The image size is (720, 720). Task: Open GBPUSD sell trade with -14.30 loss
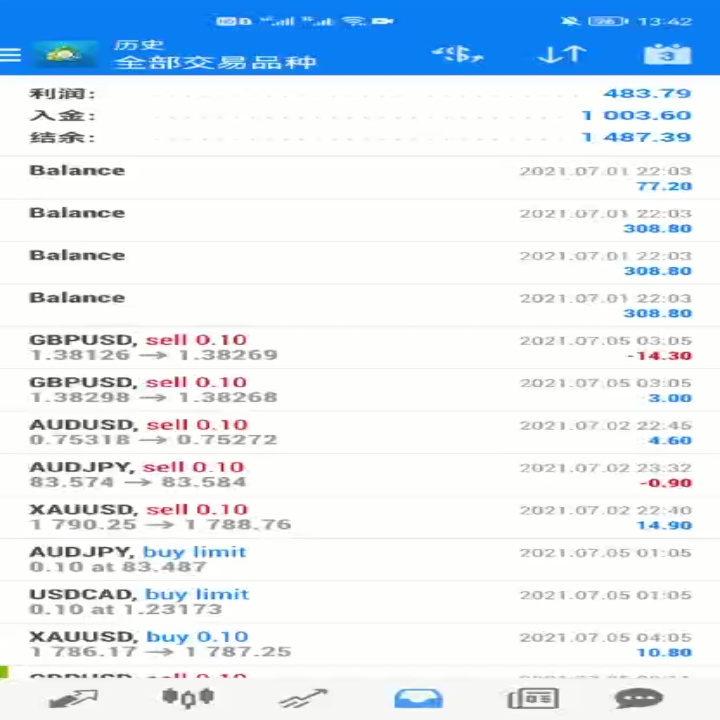pyautogui.click(x=360, y=348)
